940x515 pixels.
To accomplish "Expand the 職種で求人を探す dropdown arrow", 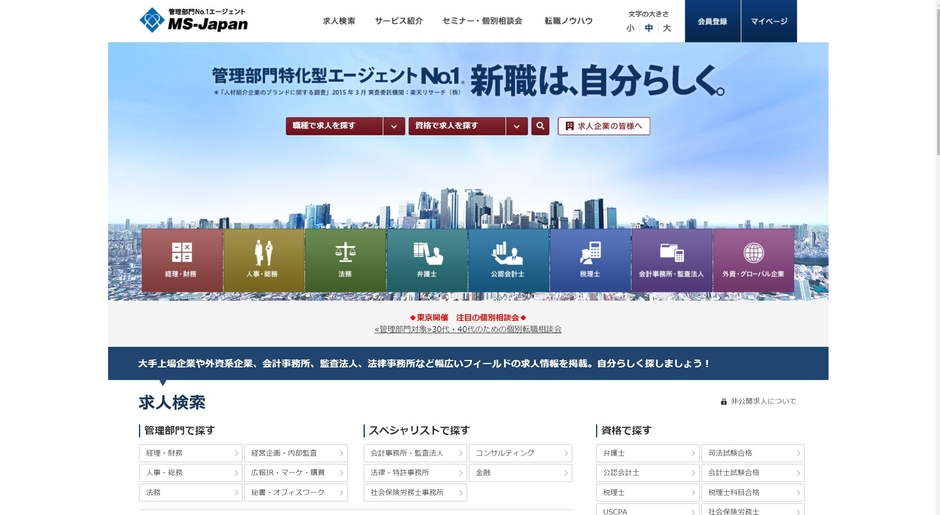I will tap(394, 126).
